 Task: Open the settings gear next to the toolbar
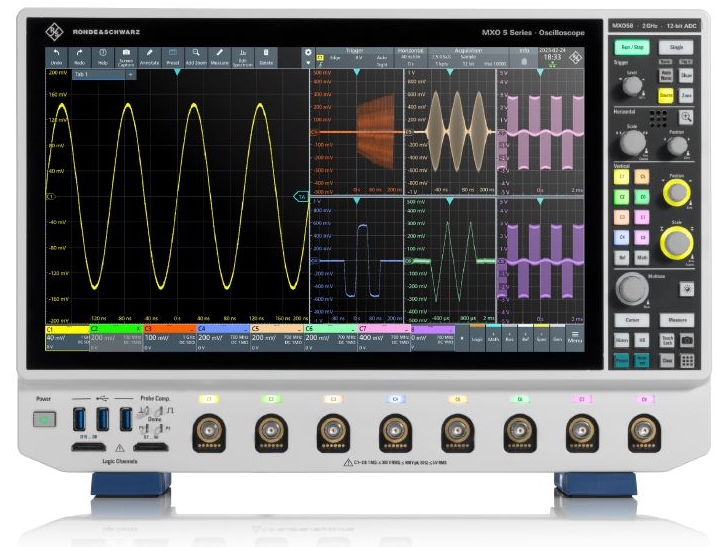point(308,51)
